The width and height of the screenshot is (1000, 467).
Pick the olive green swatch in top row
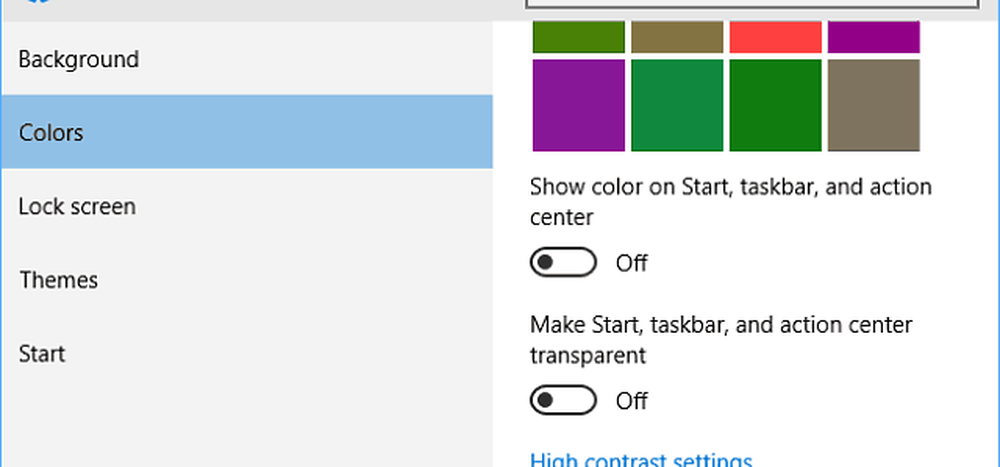(x=578, y=36)
